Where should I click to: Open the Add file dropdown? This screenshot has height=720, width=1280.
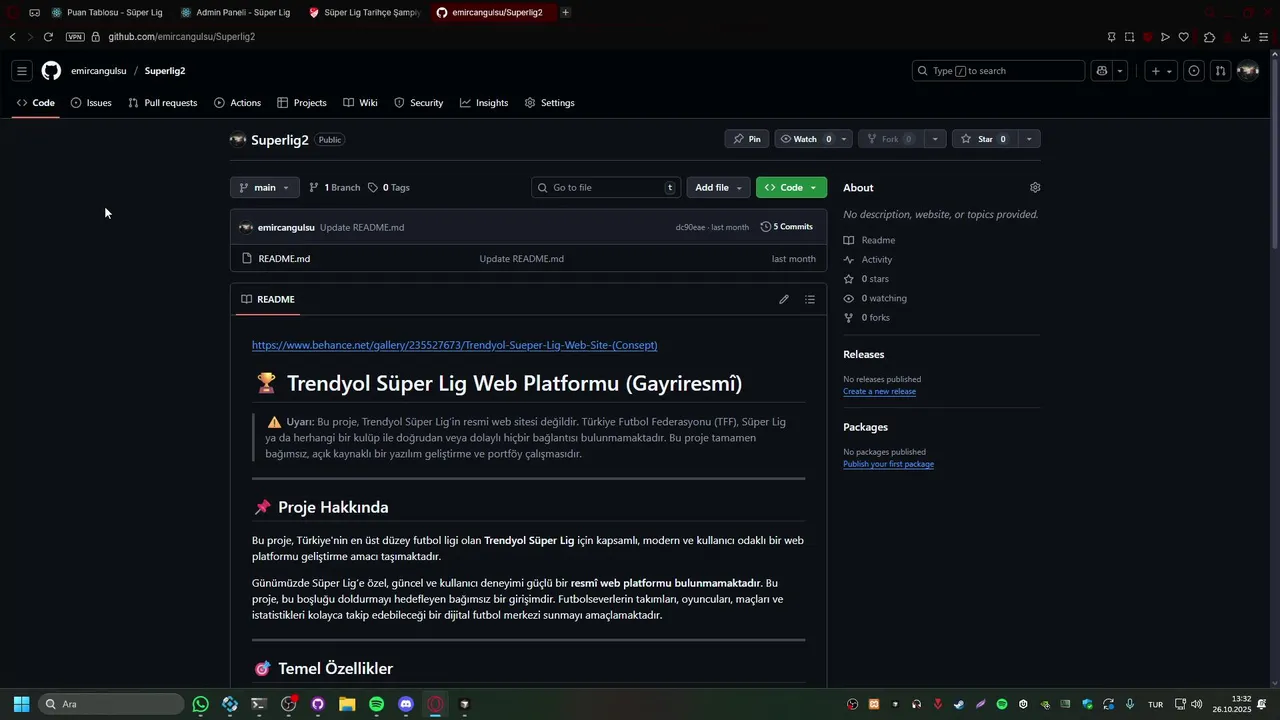tap(718, 187)
